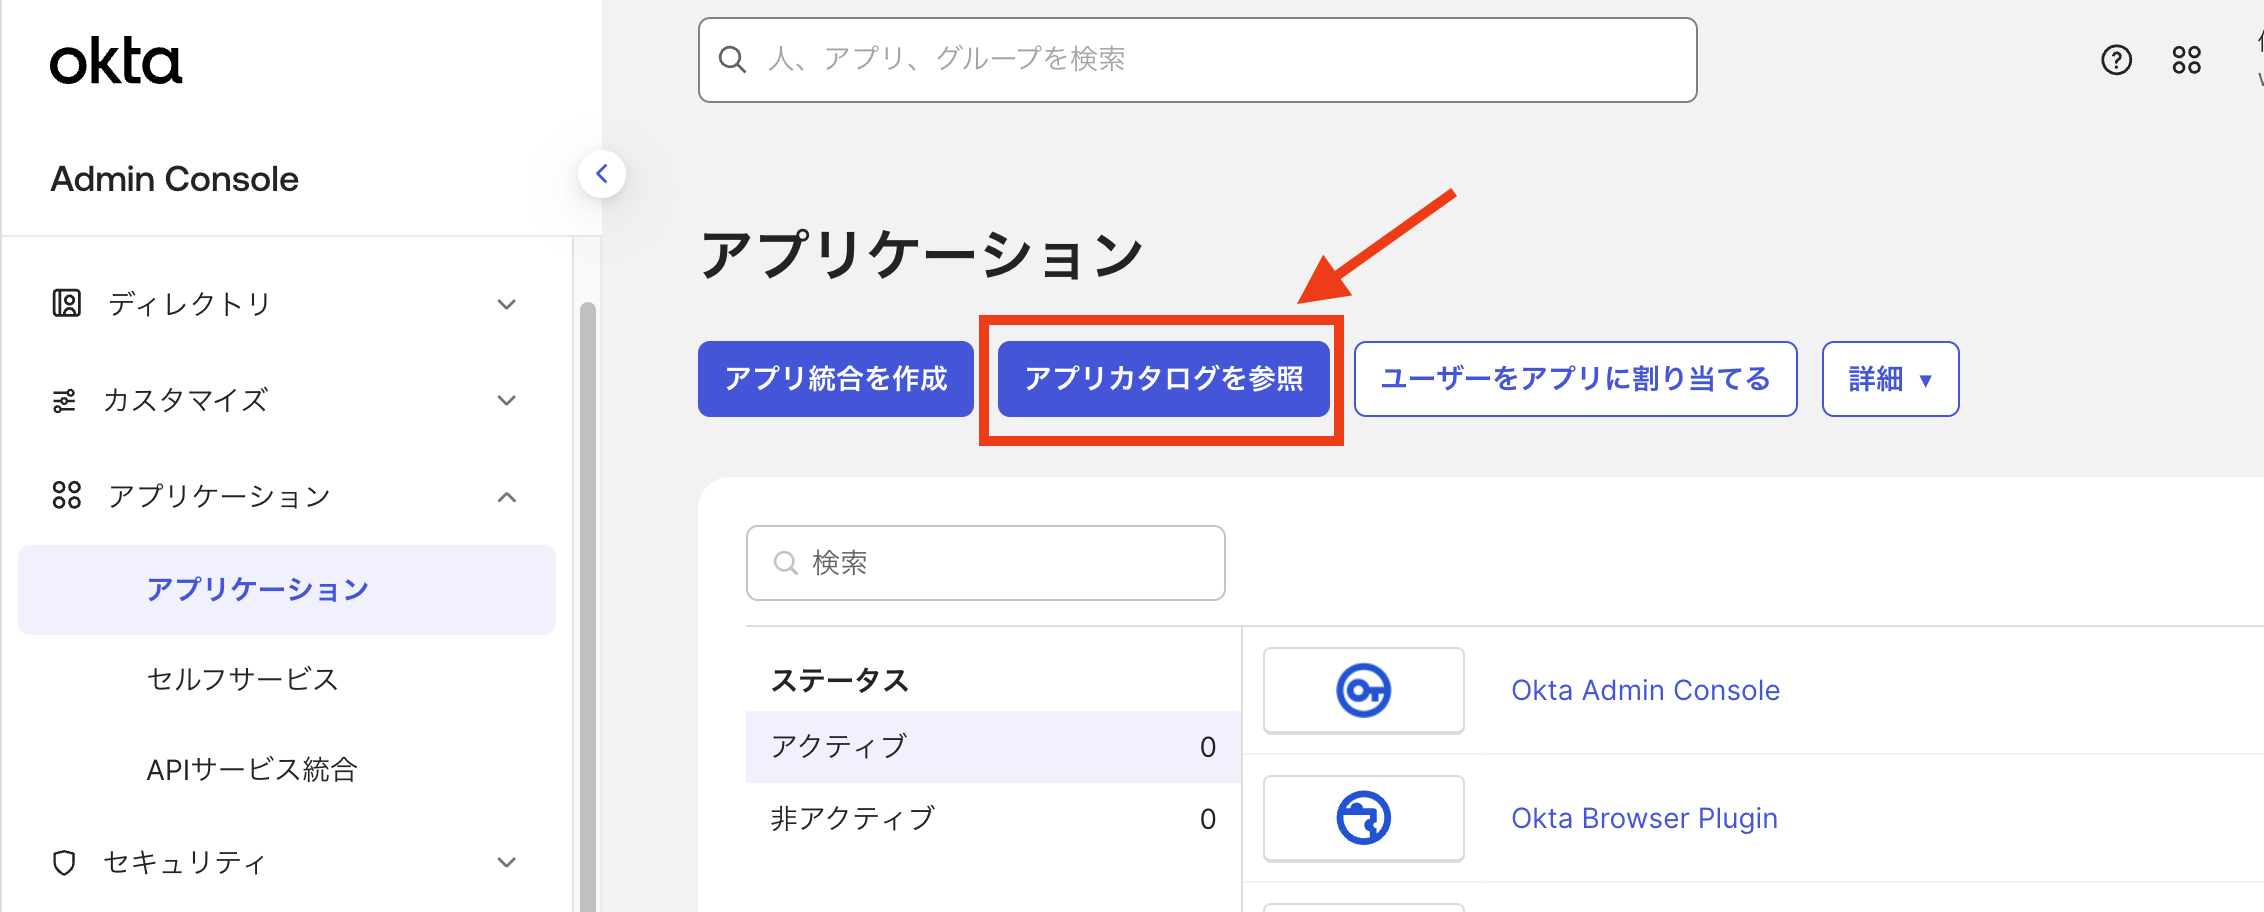The width and height of the screenshot is (2264, 912).
Task: Open the apps grid icon in header
Action: pos(2186,60)
